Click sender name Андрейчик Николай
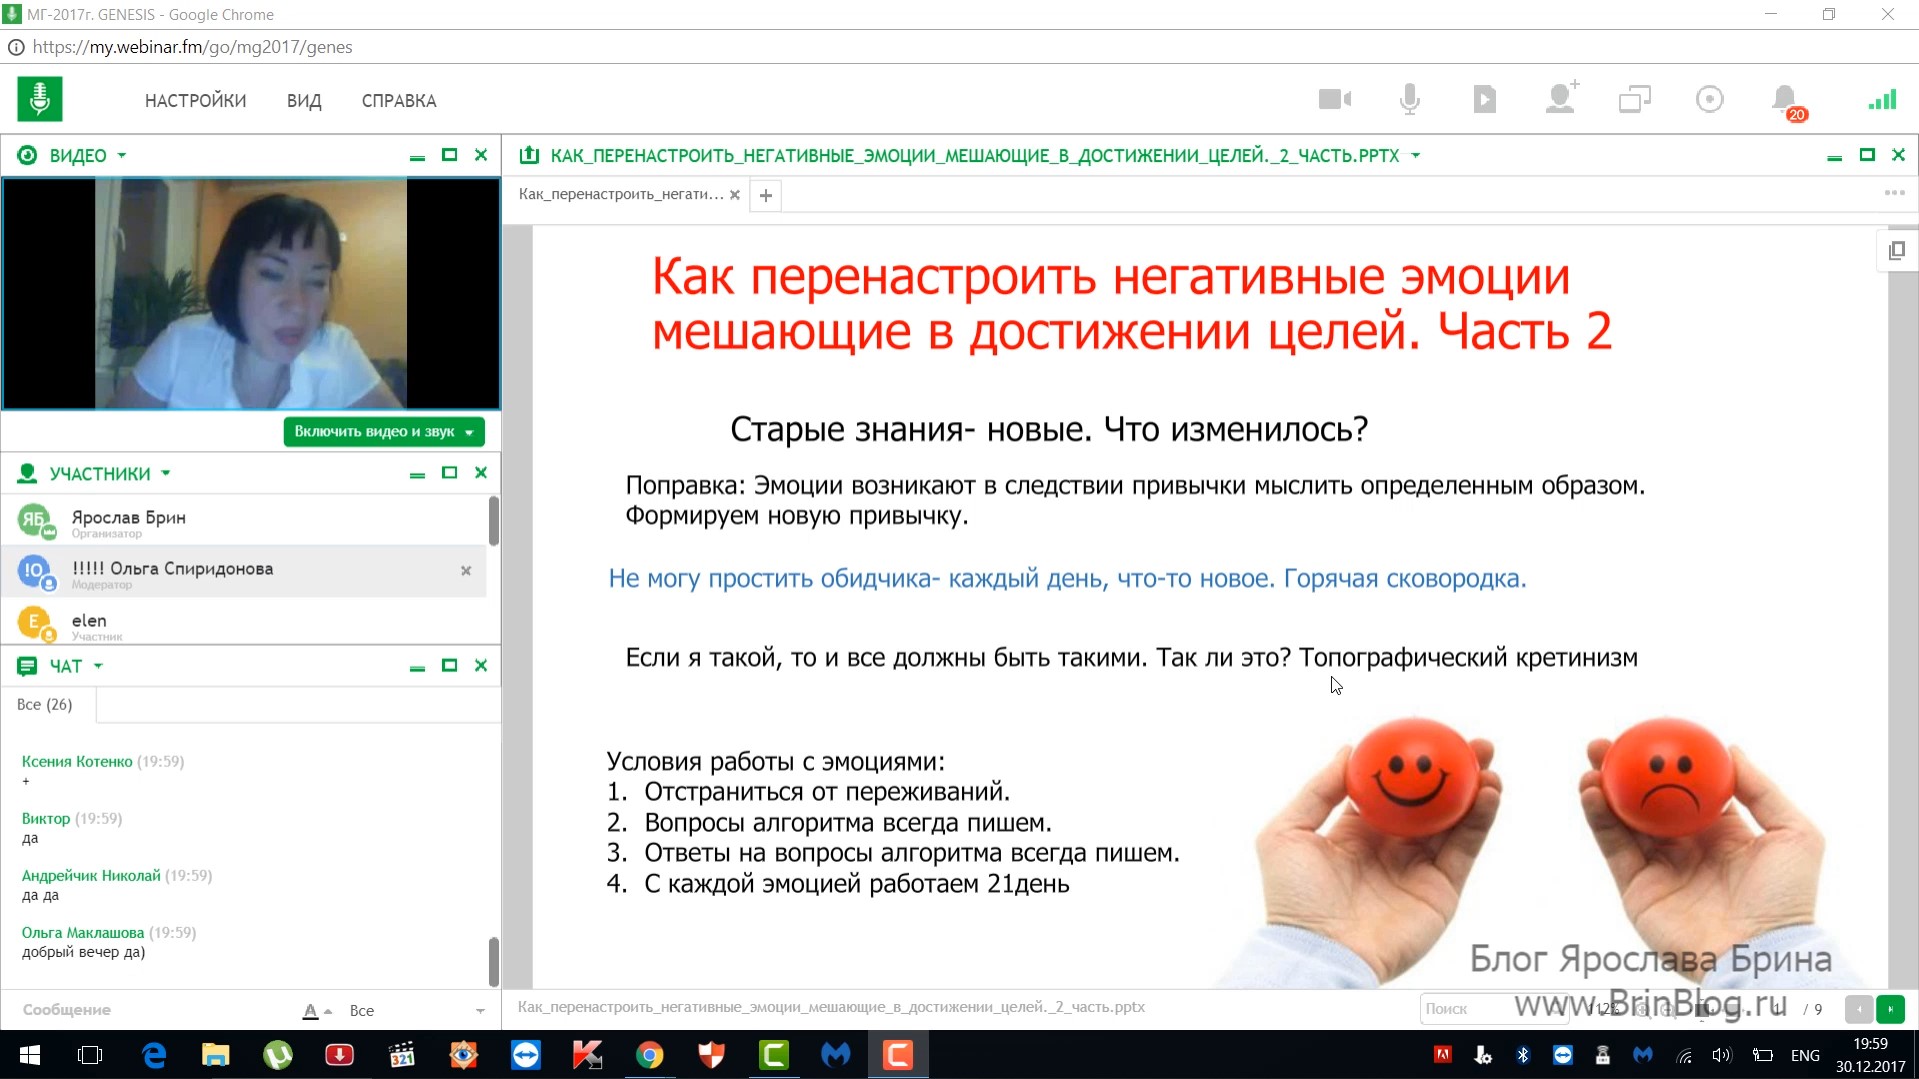The height and width of the screenshot is (1079, 1919). [91, 875]
